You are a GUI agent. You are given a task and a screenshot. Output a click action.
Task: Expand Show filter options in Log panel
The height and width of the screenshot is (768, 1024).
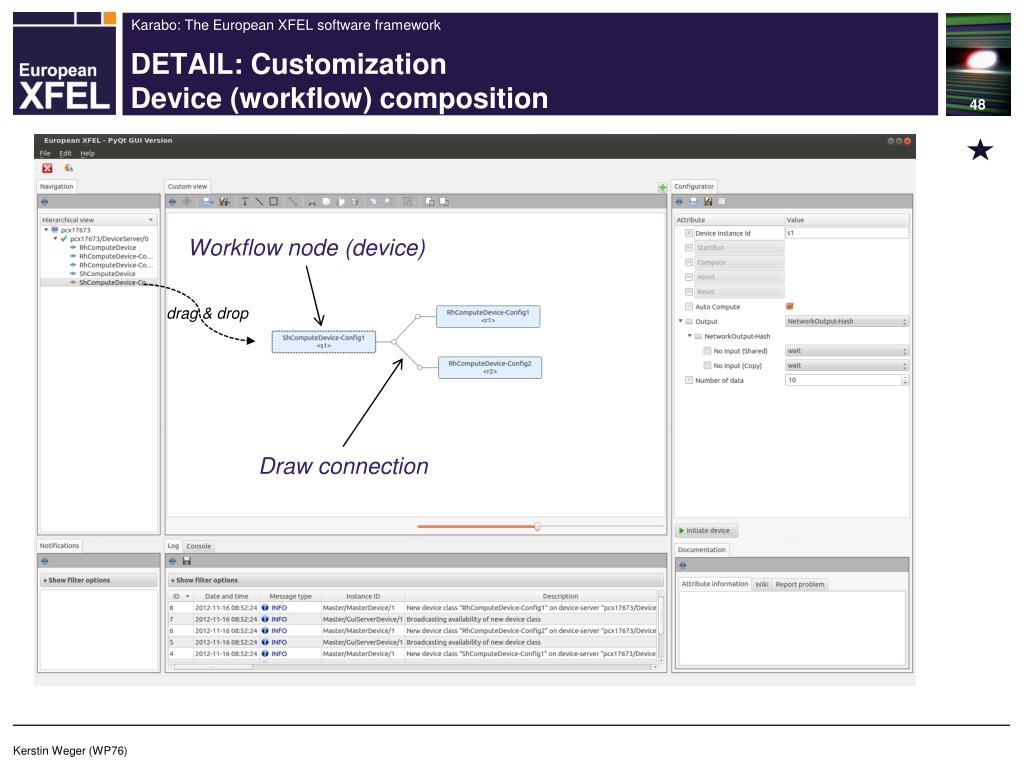pos(415,580)
